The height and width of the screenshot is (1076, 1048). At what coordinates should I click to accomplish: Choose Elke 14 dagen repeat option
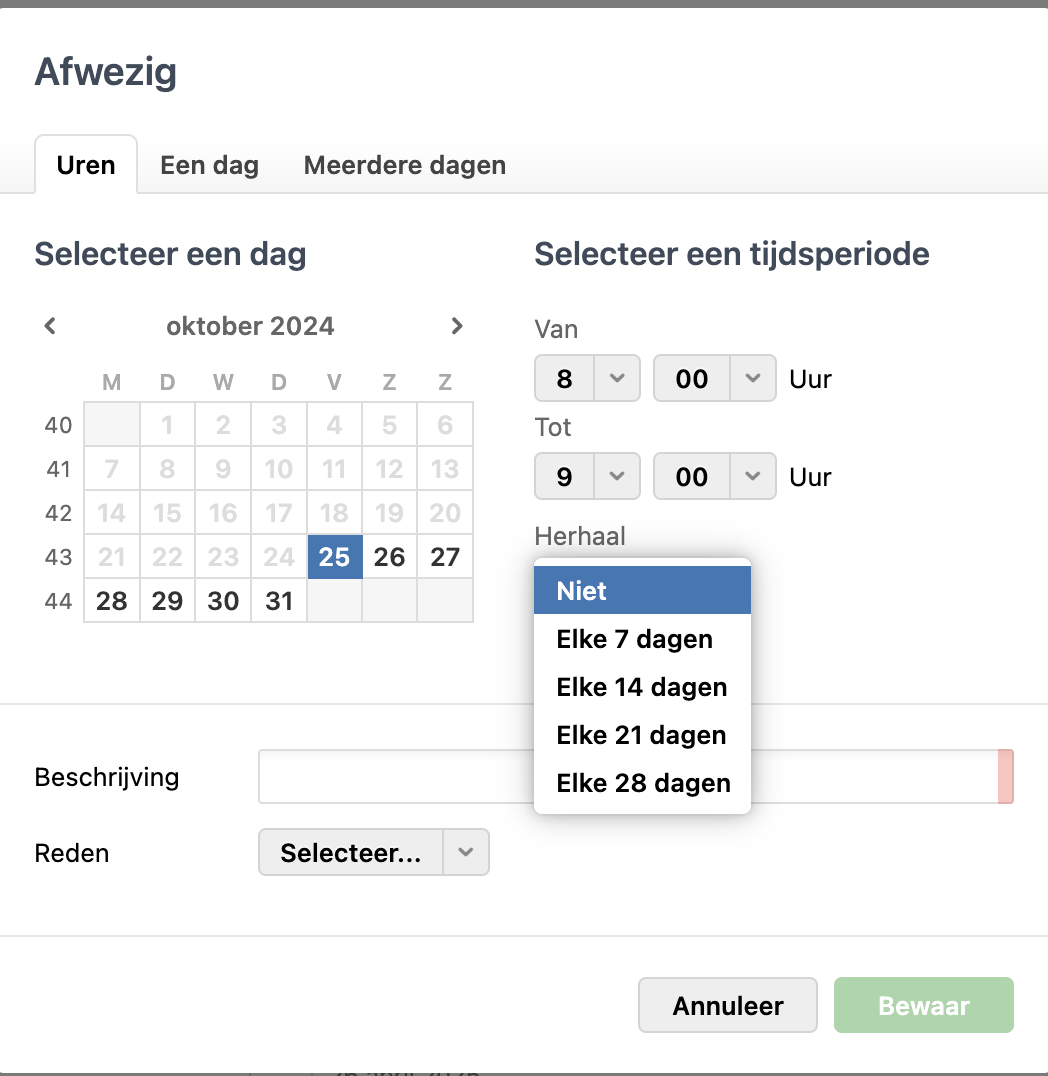tap(642, 687)
